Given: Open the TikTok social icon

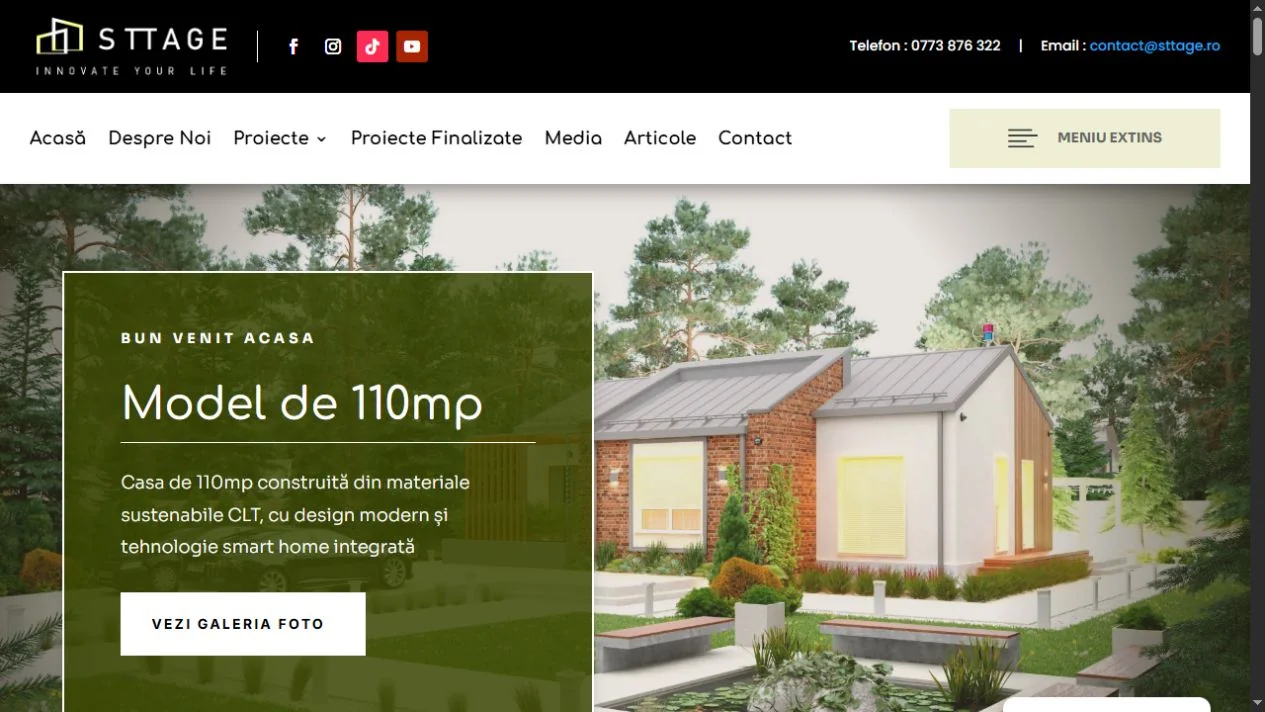Looking at the screenshot, I should 372,46.
